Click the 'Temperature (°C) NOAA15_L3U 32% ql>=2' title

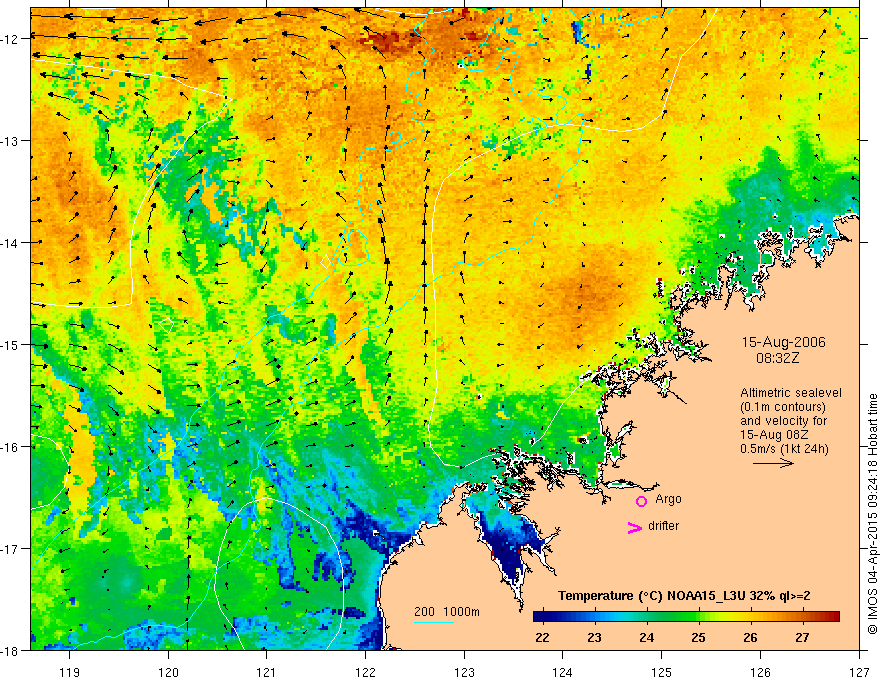(684, 596)
